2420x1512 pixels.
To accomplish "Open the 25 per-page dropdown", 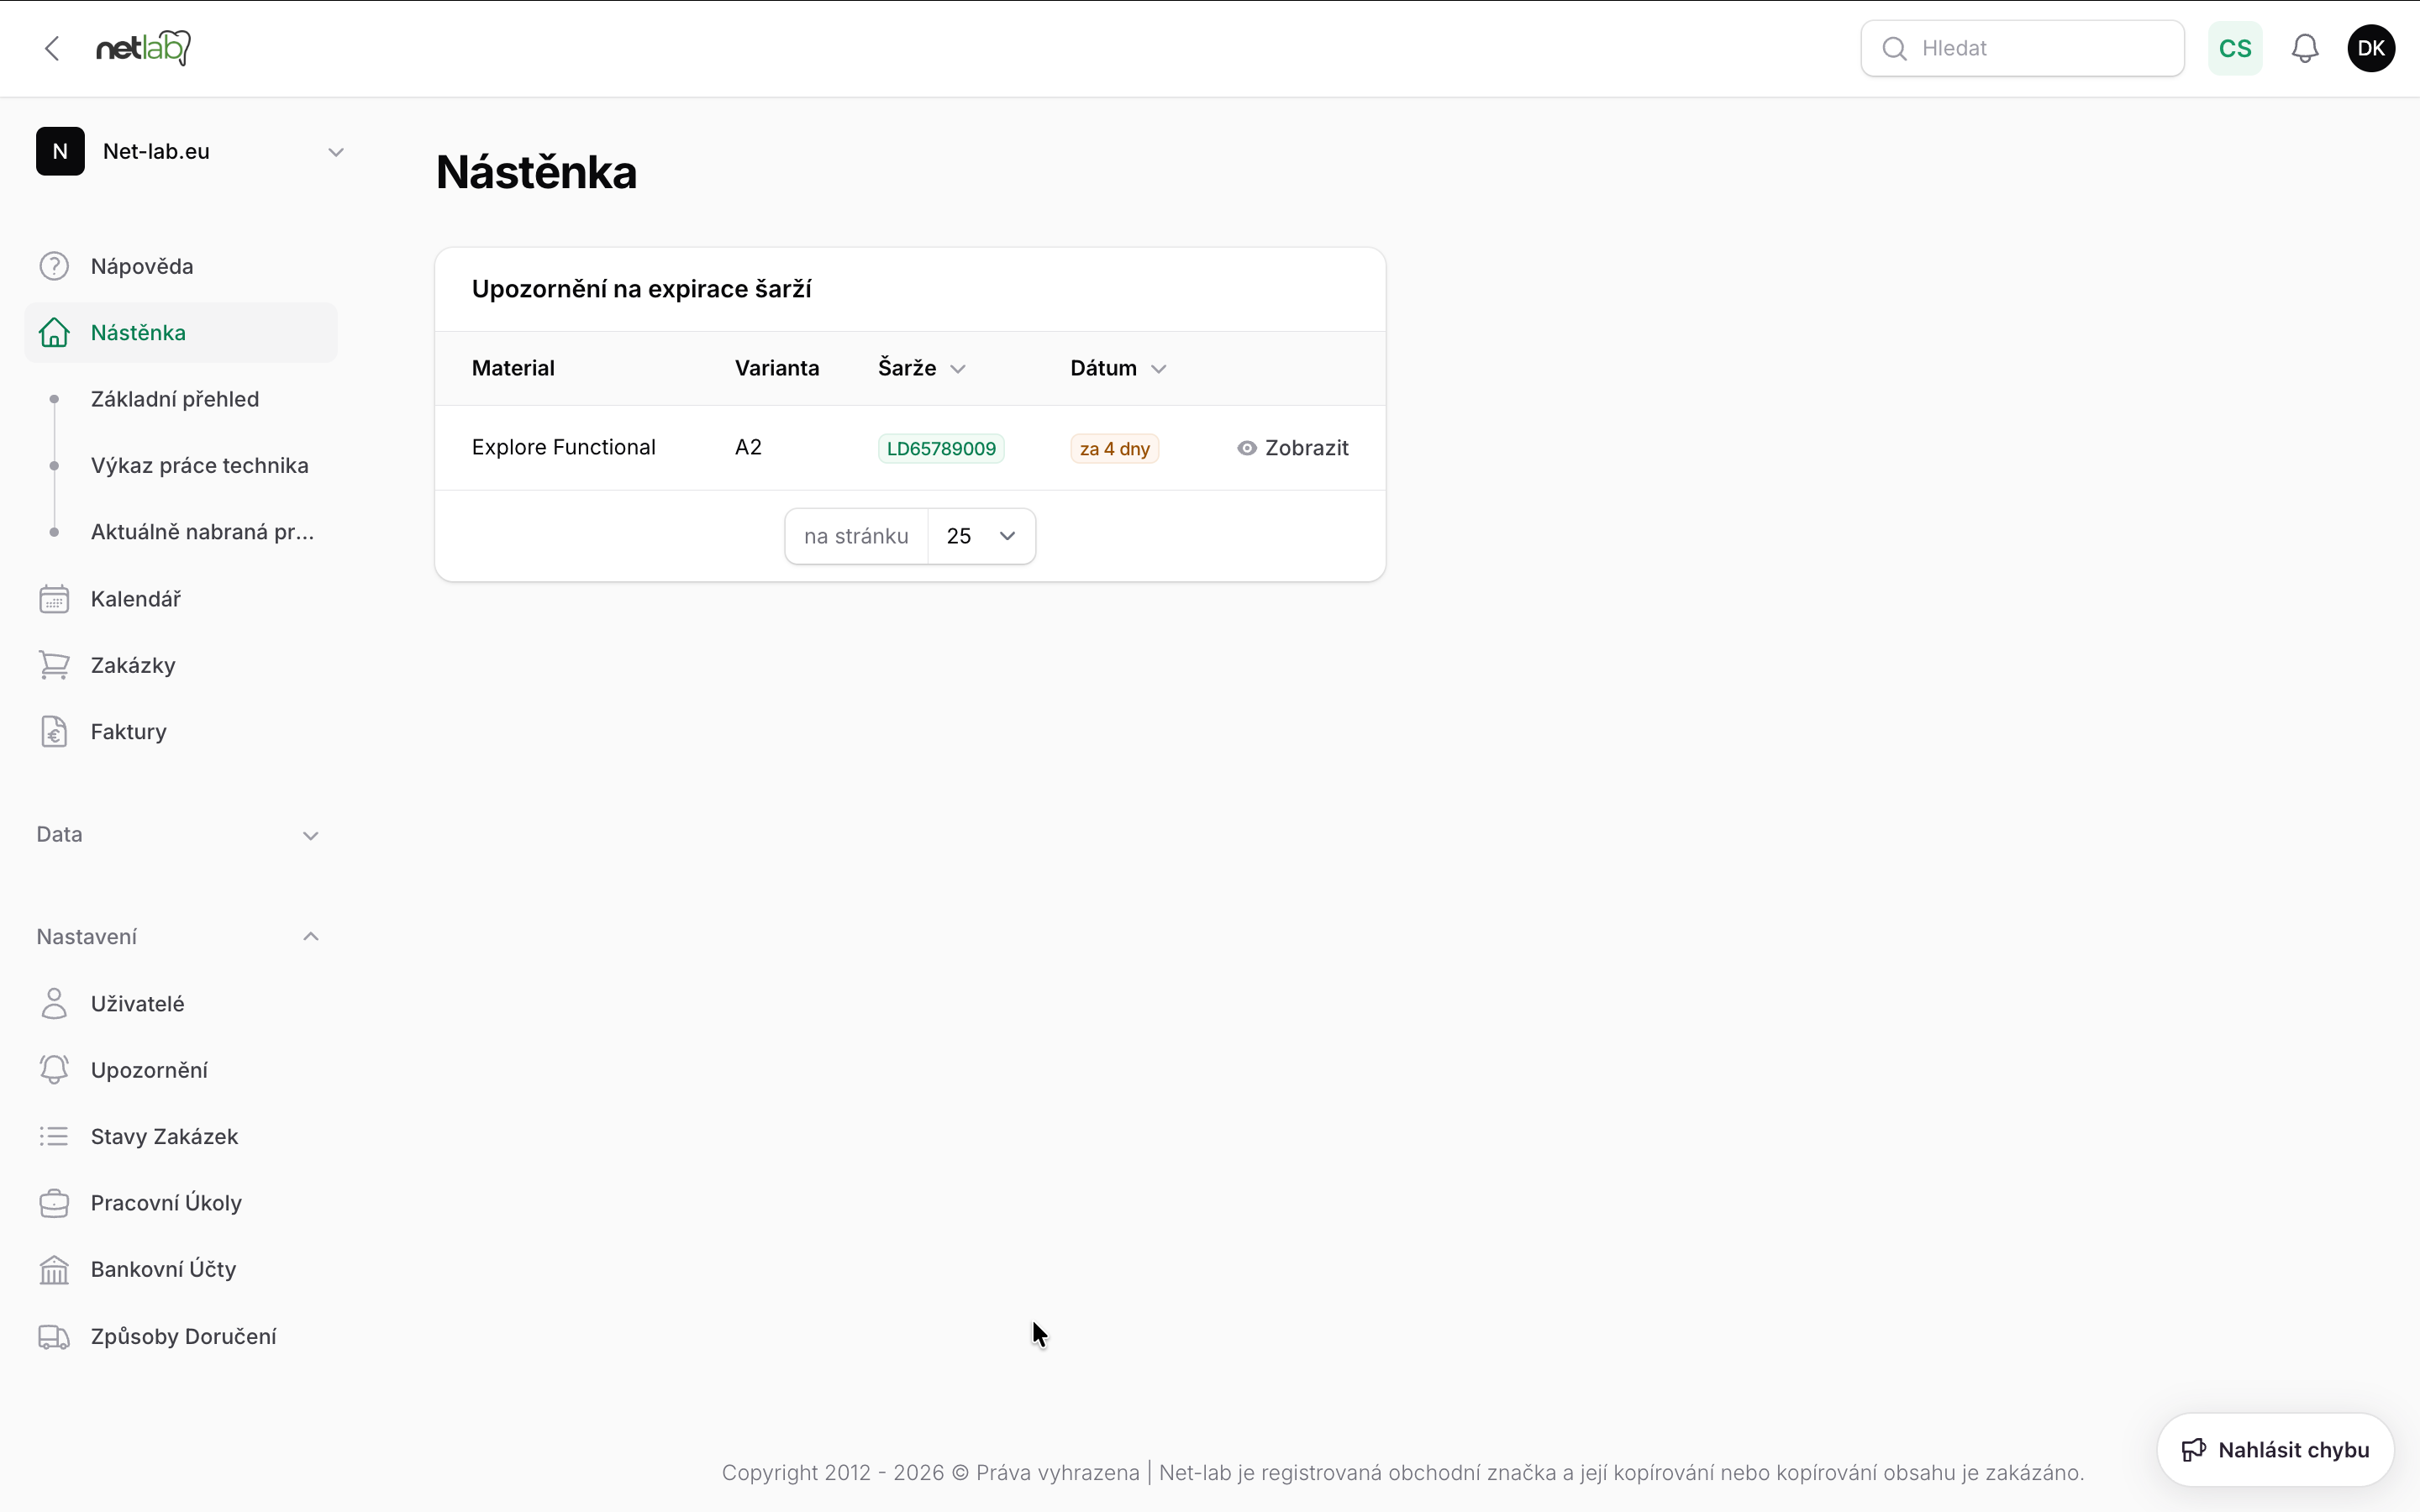I will point(981,536).
